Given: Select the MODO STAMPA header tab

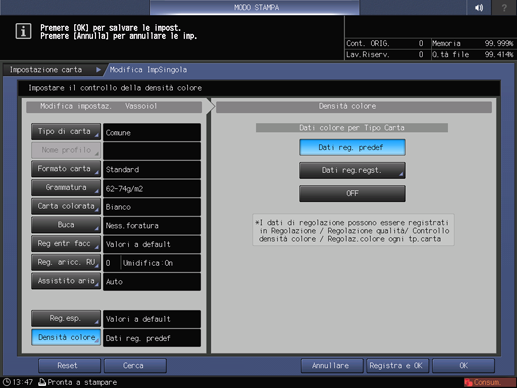Looking at the screenshot, I should 255,7.
